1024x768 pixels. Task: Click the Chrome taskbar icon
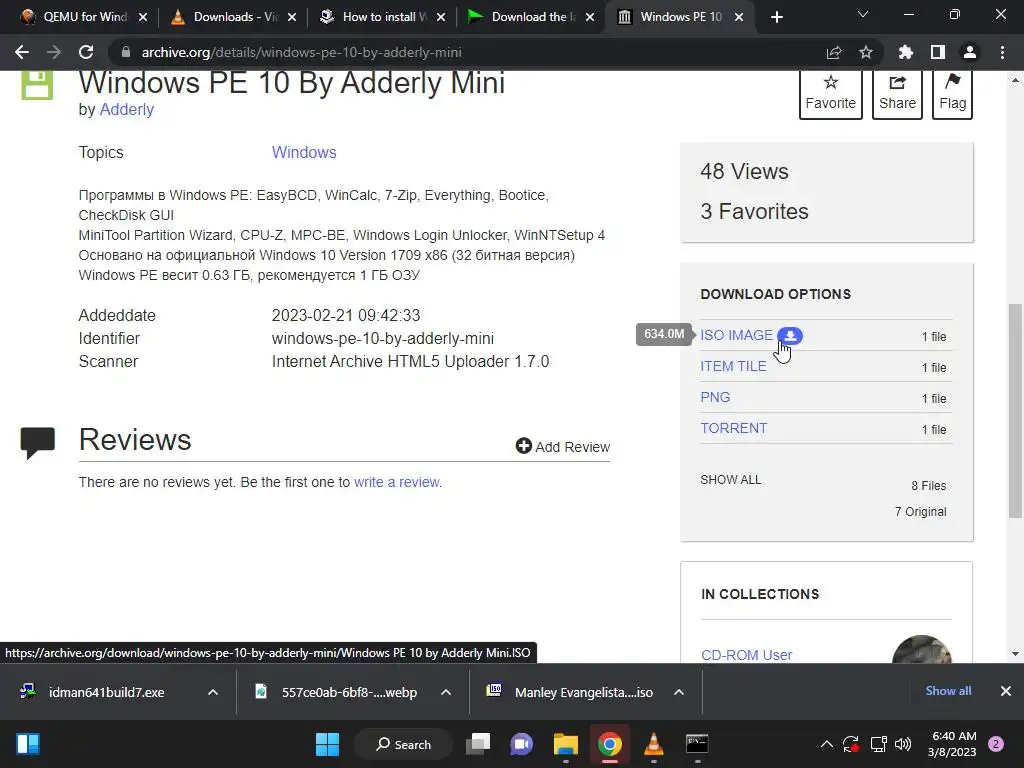(x=609, y=744)
